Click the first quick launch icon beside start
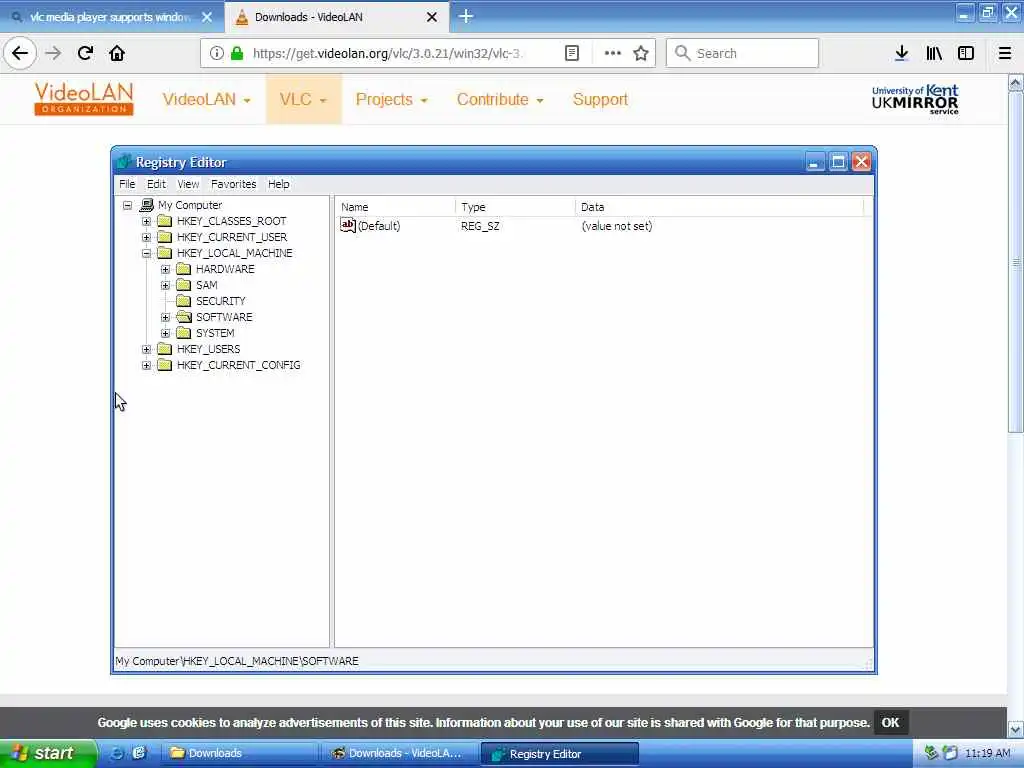The height and width of the screenshot is (768, 1024). [116, 753]
